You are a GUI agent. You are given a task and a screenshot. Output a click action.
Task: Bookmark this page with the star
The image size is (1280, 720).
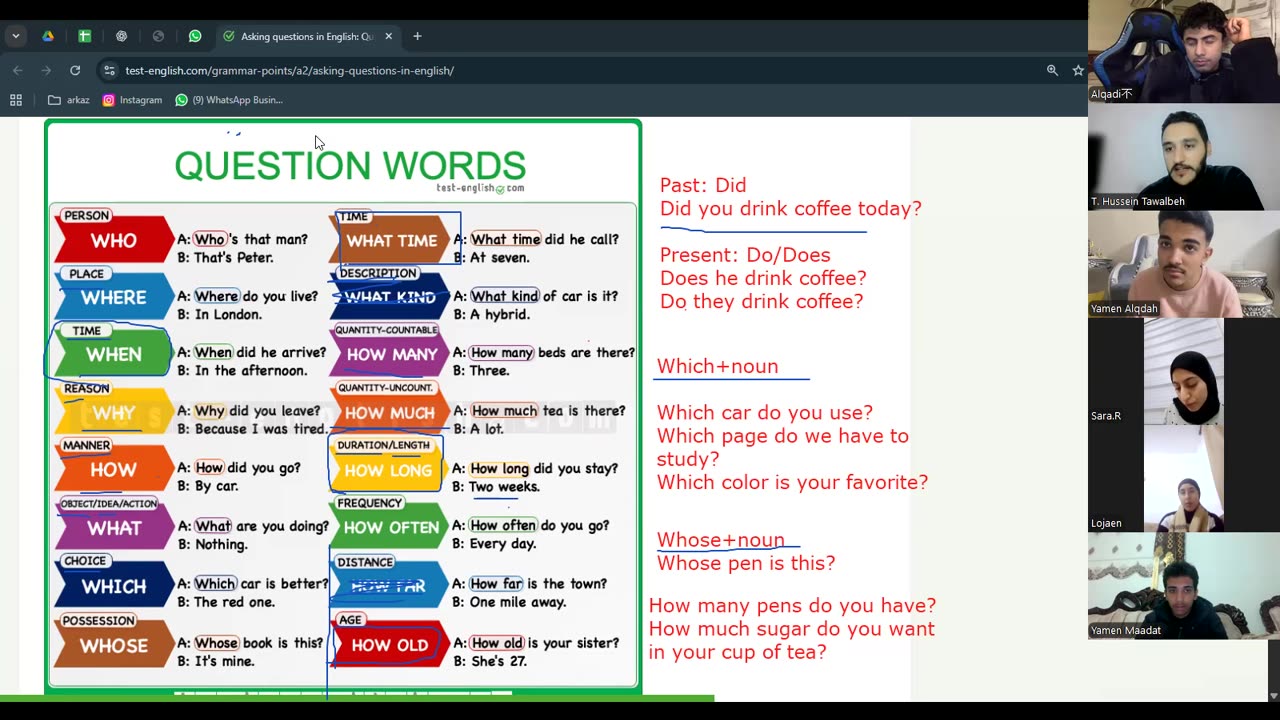tap(1078, 70)
